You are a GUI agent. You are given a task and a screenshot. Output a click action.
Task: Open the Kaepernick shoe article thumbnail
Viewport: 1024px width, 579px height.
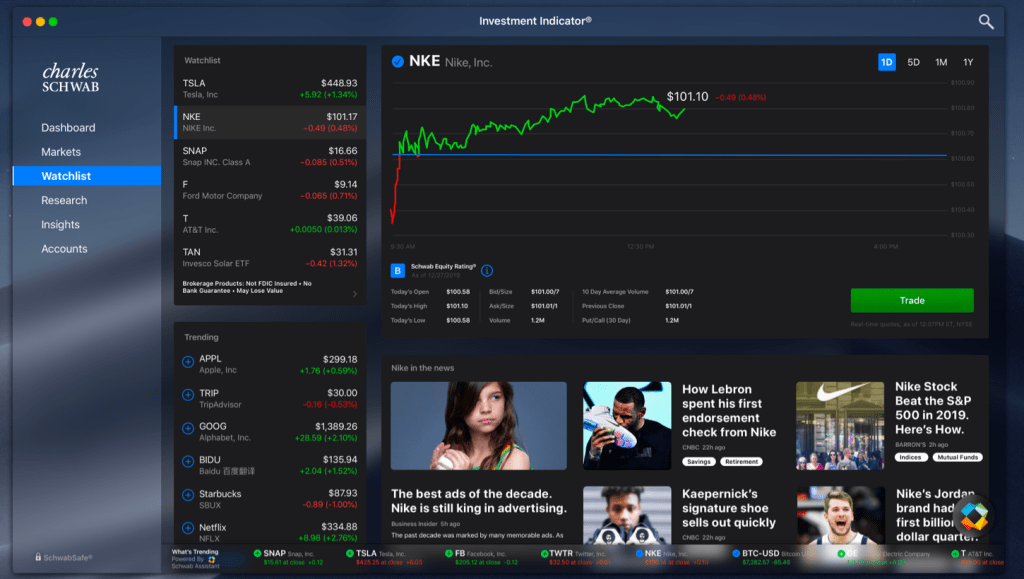click(x=627, y=515)
